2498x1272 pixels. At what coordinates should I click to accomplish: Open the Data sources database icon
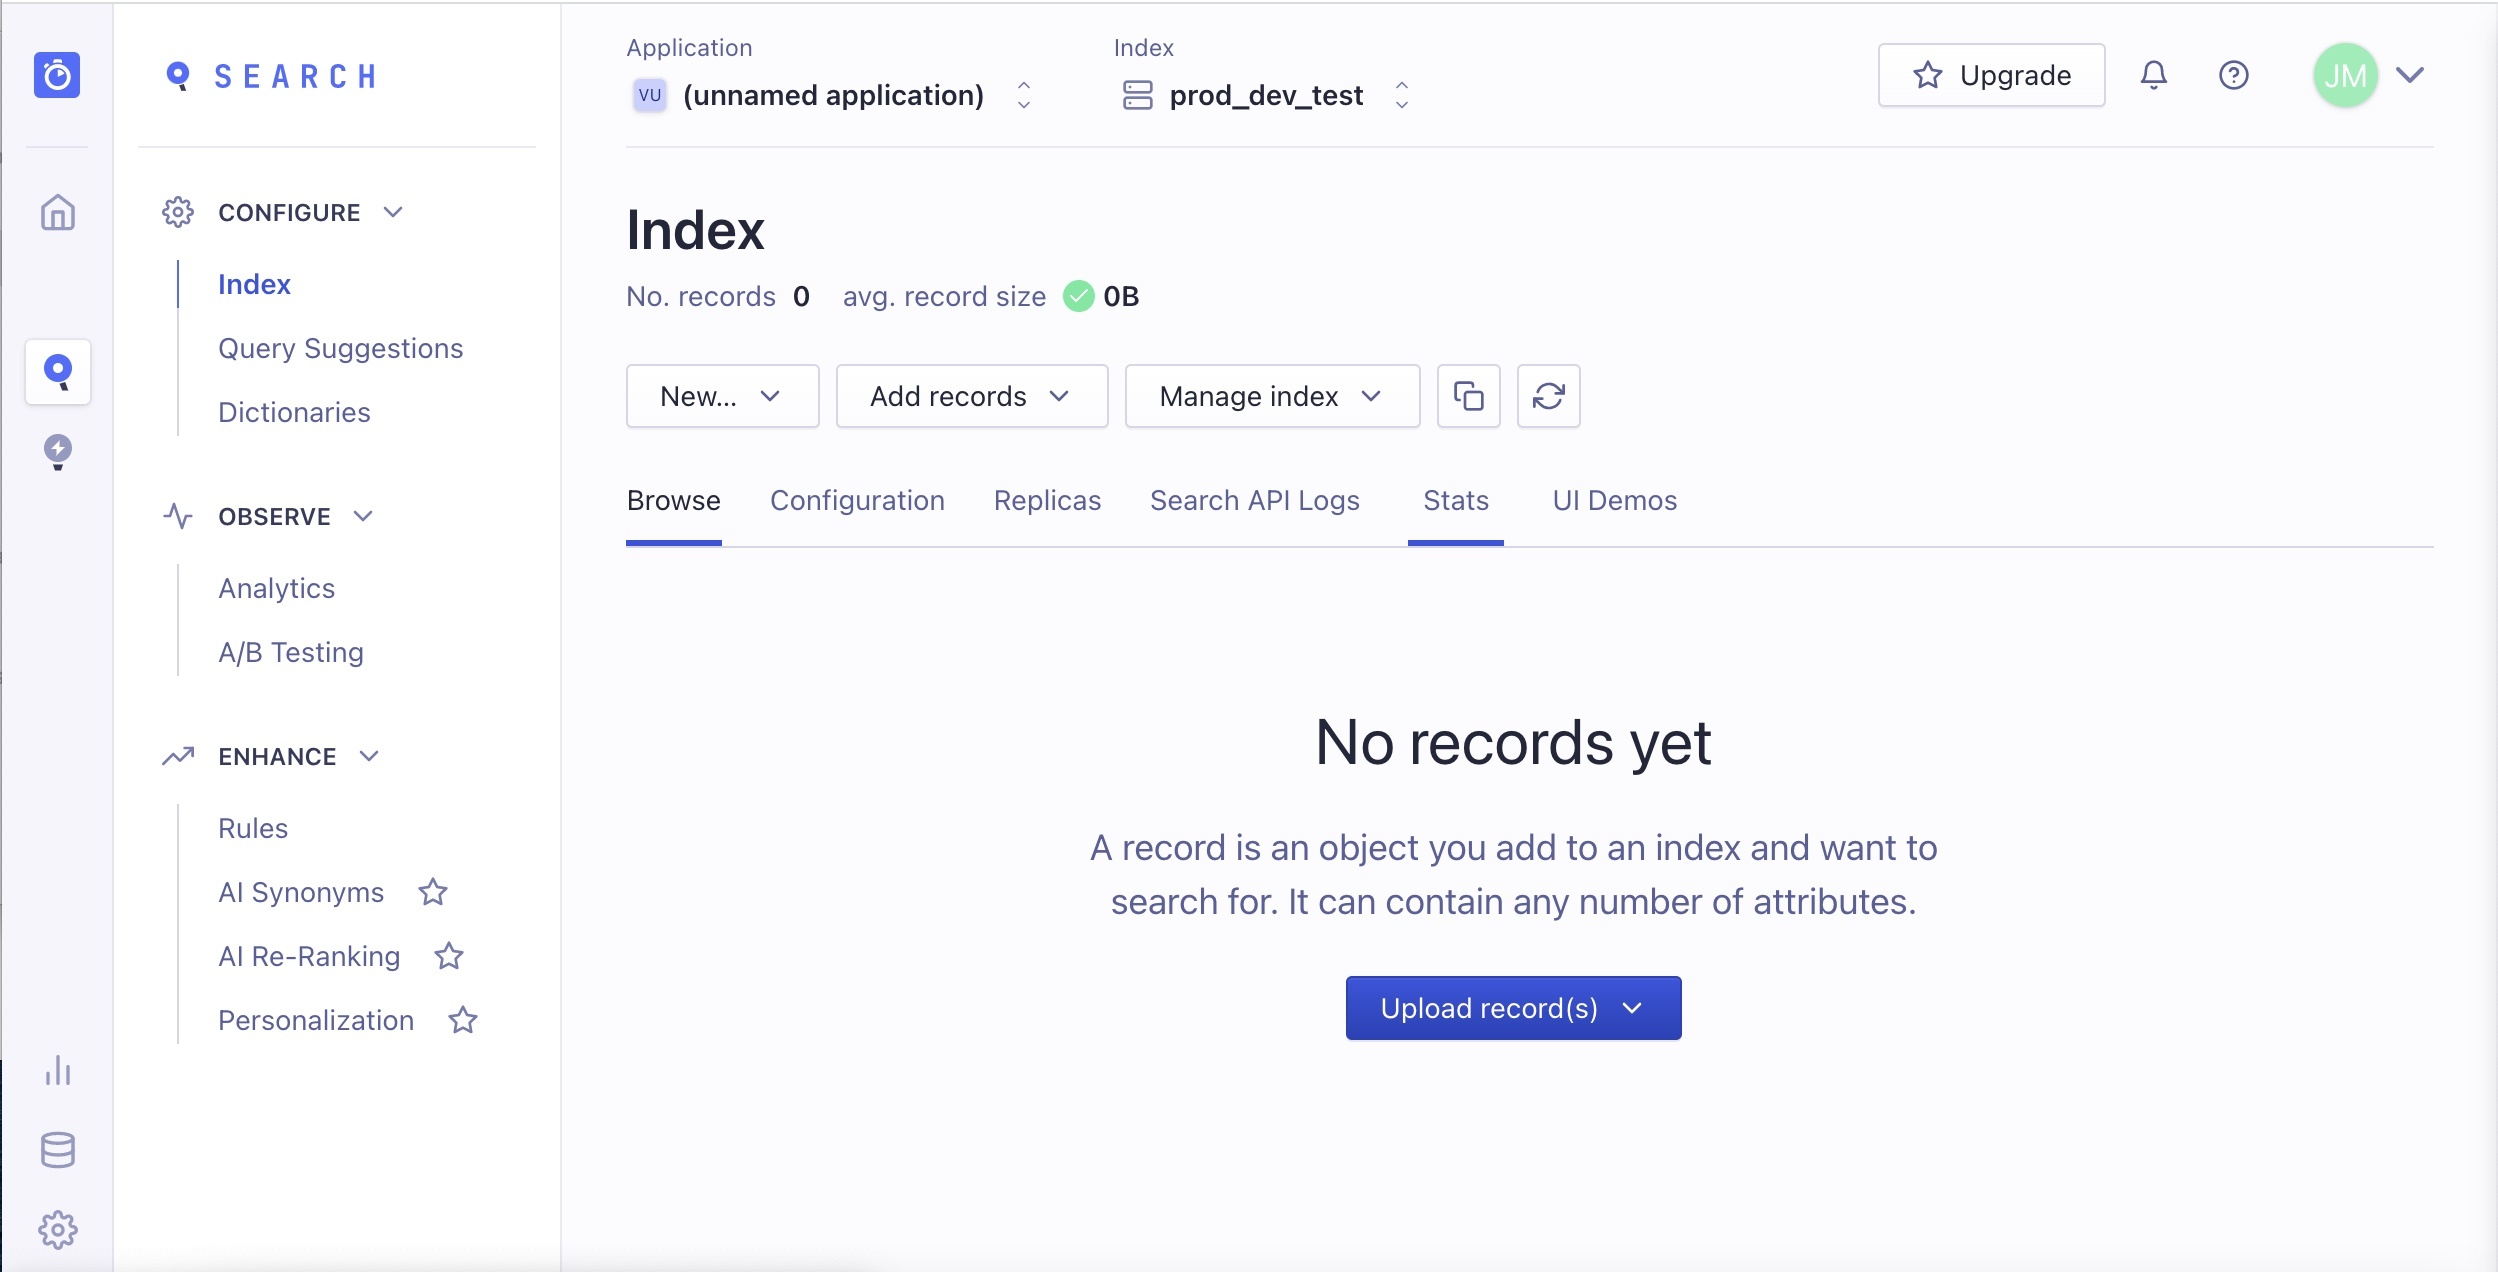pyautogui.click(x=57, y=1150)
